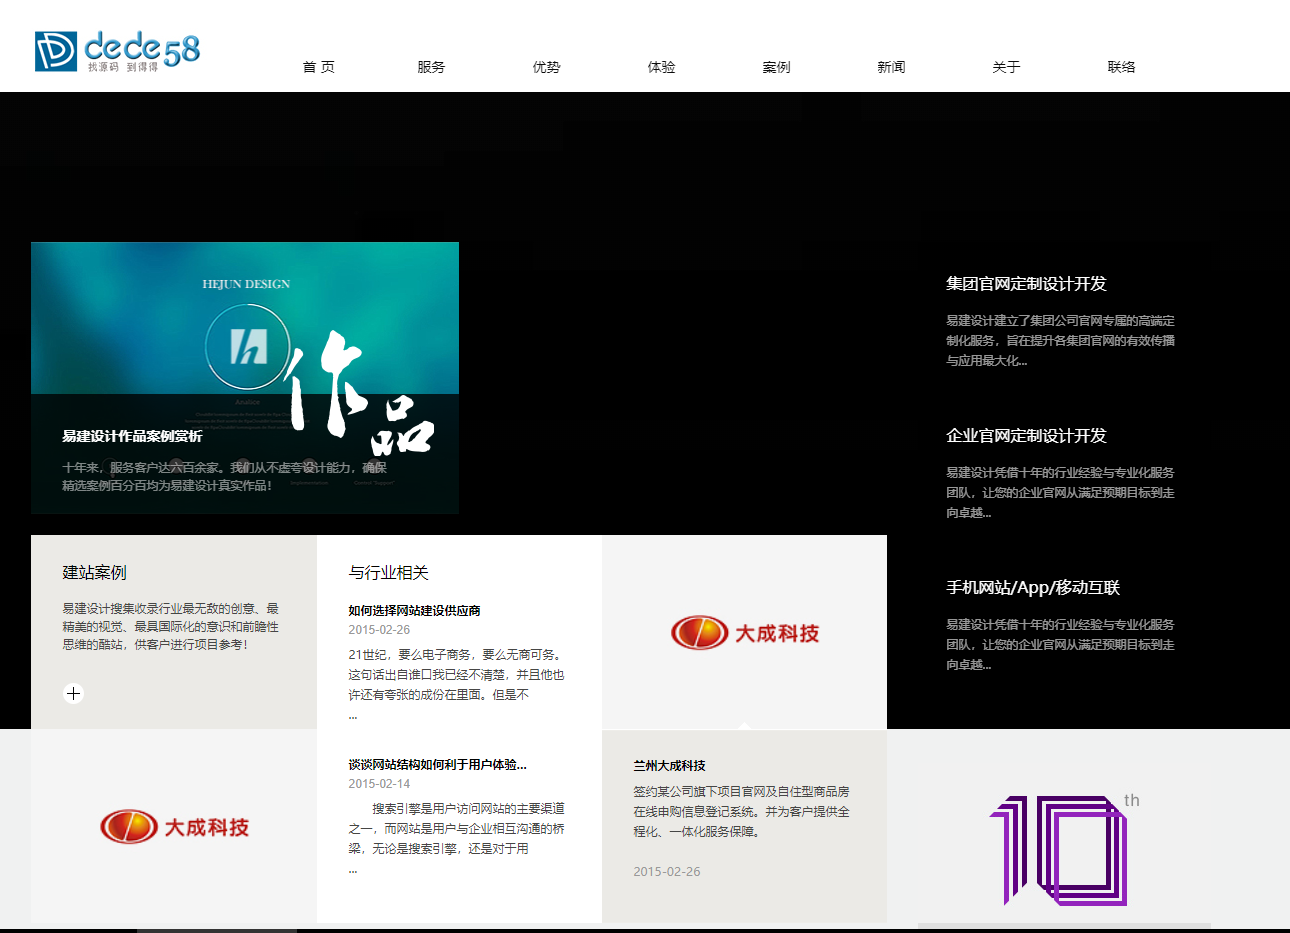Screen dimensions: 1290x933
Task: Select 优势 in the navigation bar
Action: 546,67
